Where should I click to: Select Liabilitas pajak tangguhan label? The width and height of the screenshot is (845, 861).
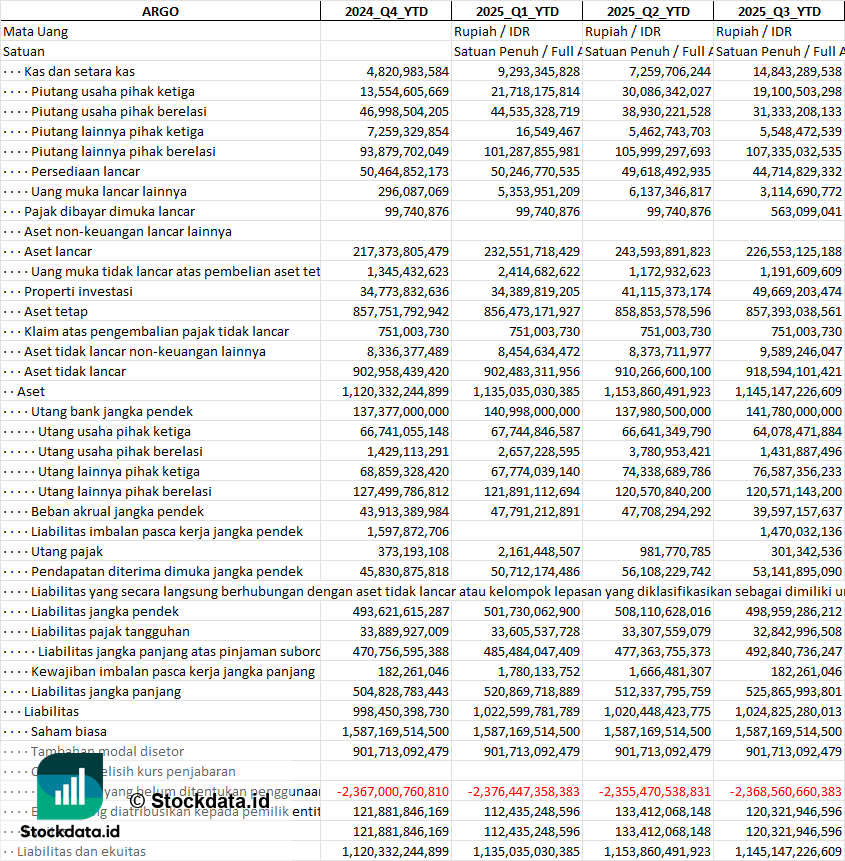(110, 631)
